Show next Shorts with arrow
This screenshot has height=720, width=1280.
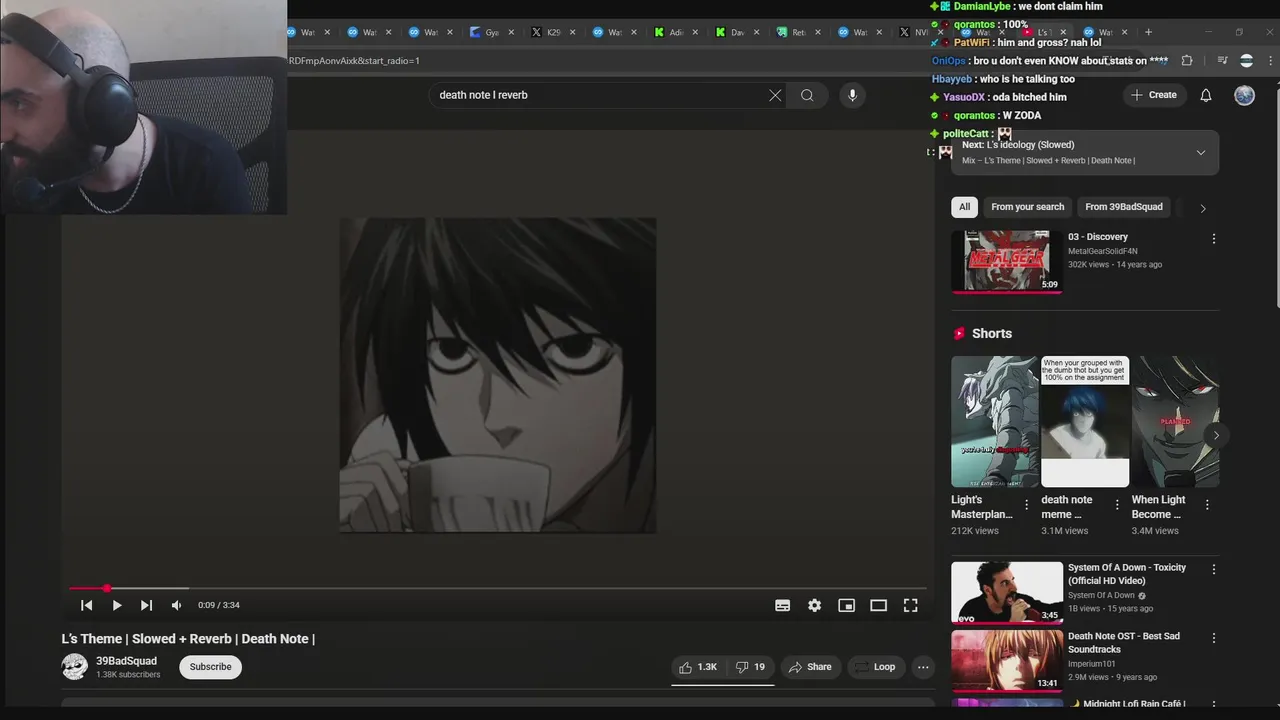(1216, 435)
